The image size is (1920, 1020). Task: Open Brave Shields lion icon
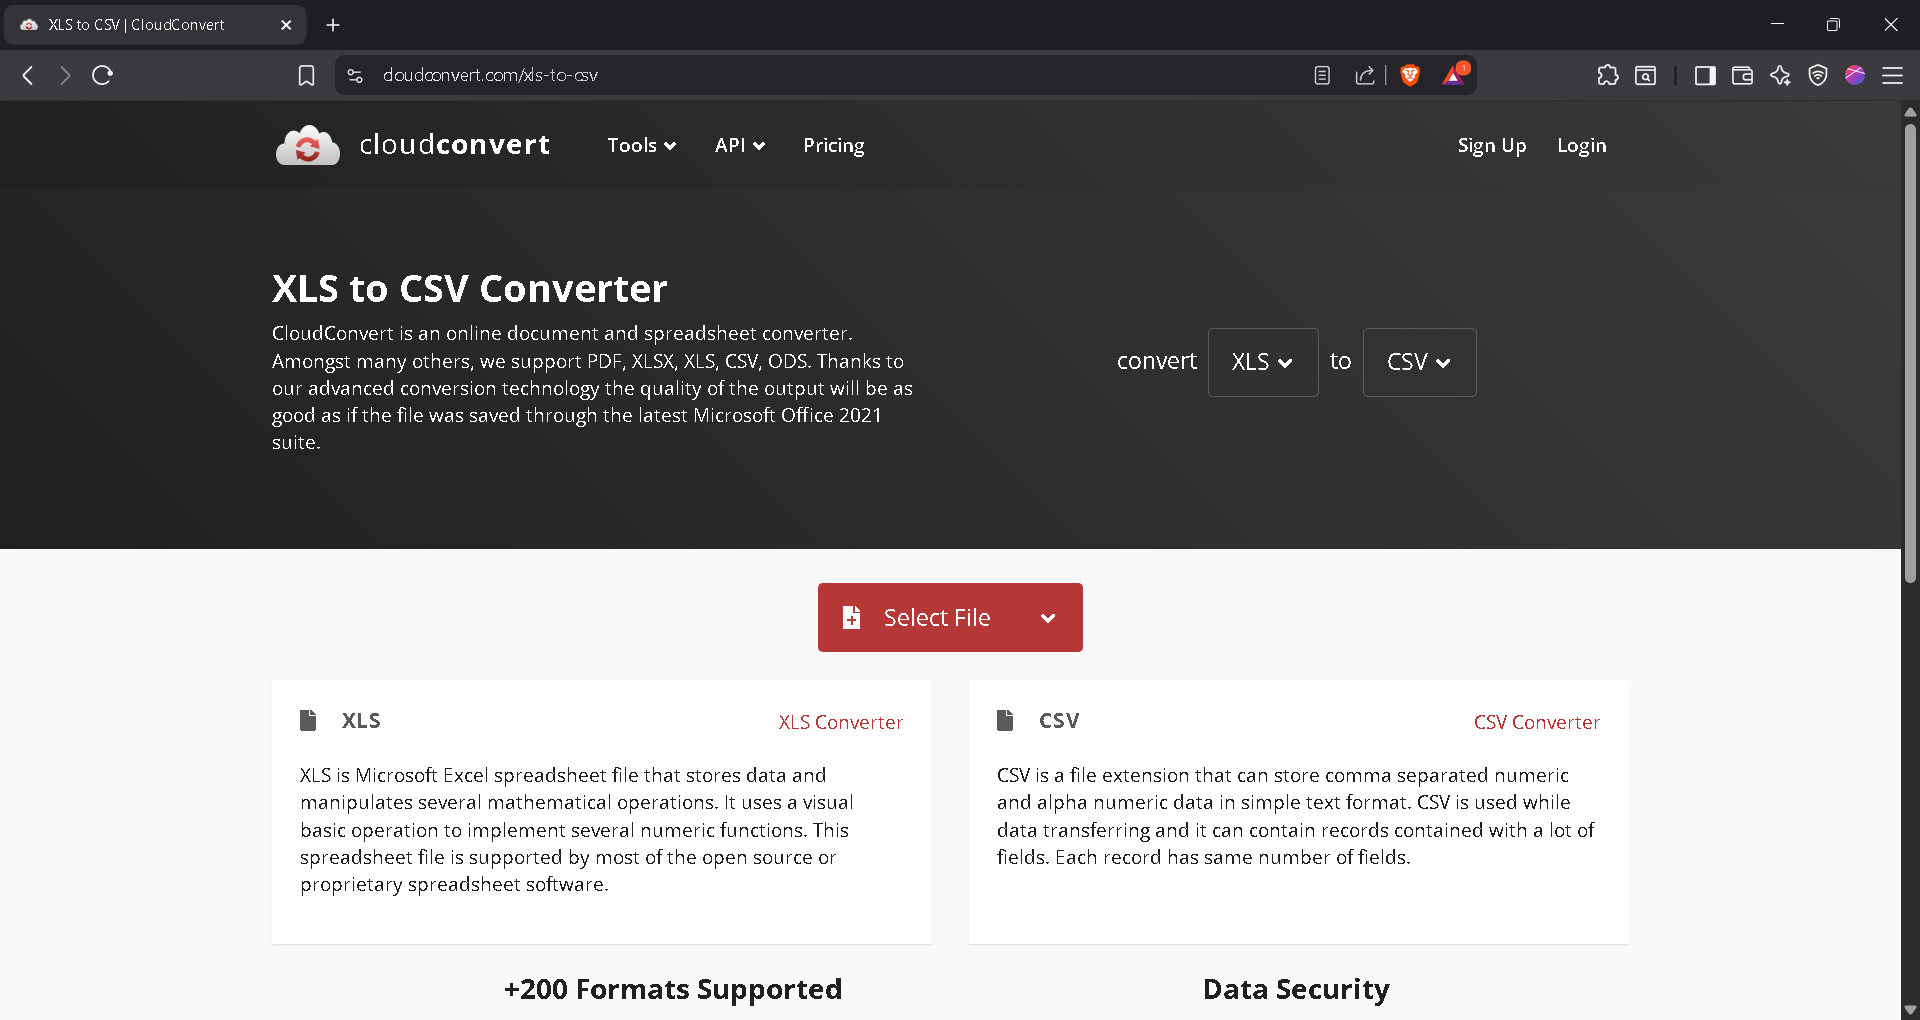pyautogui.click(x=1410, y=75)
